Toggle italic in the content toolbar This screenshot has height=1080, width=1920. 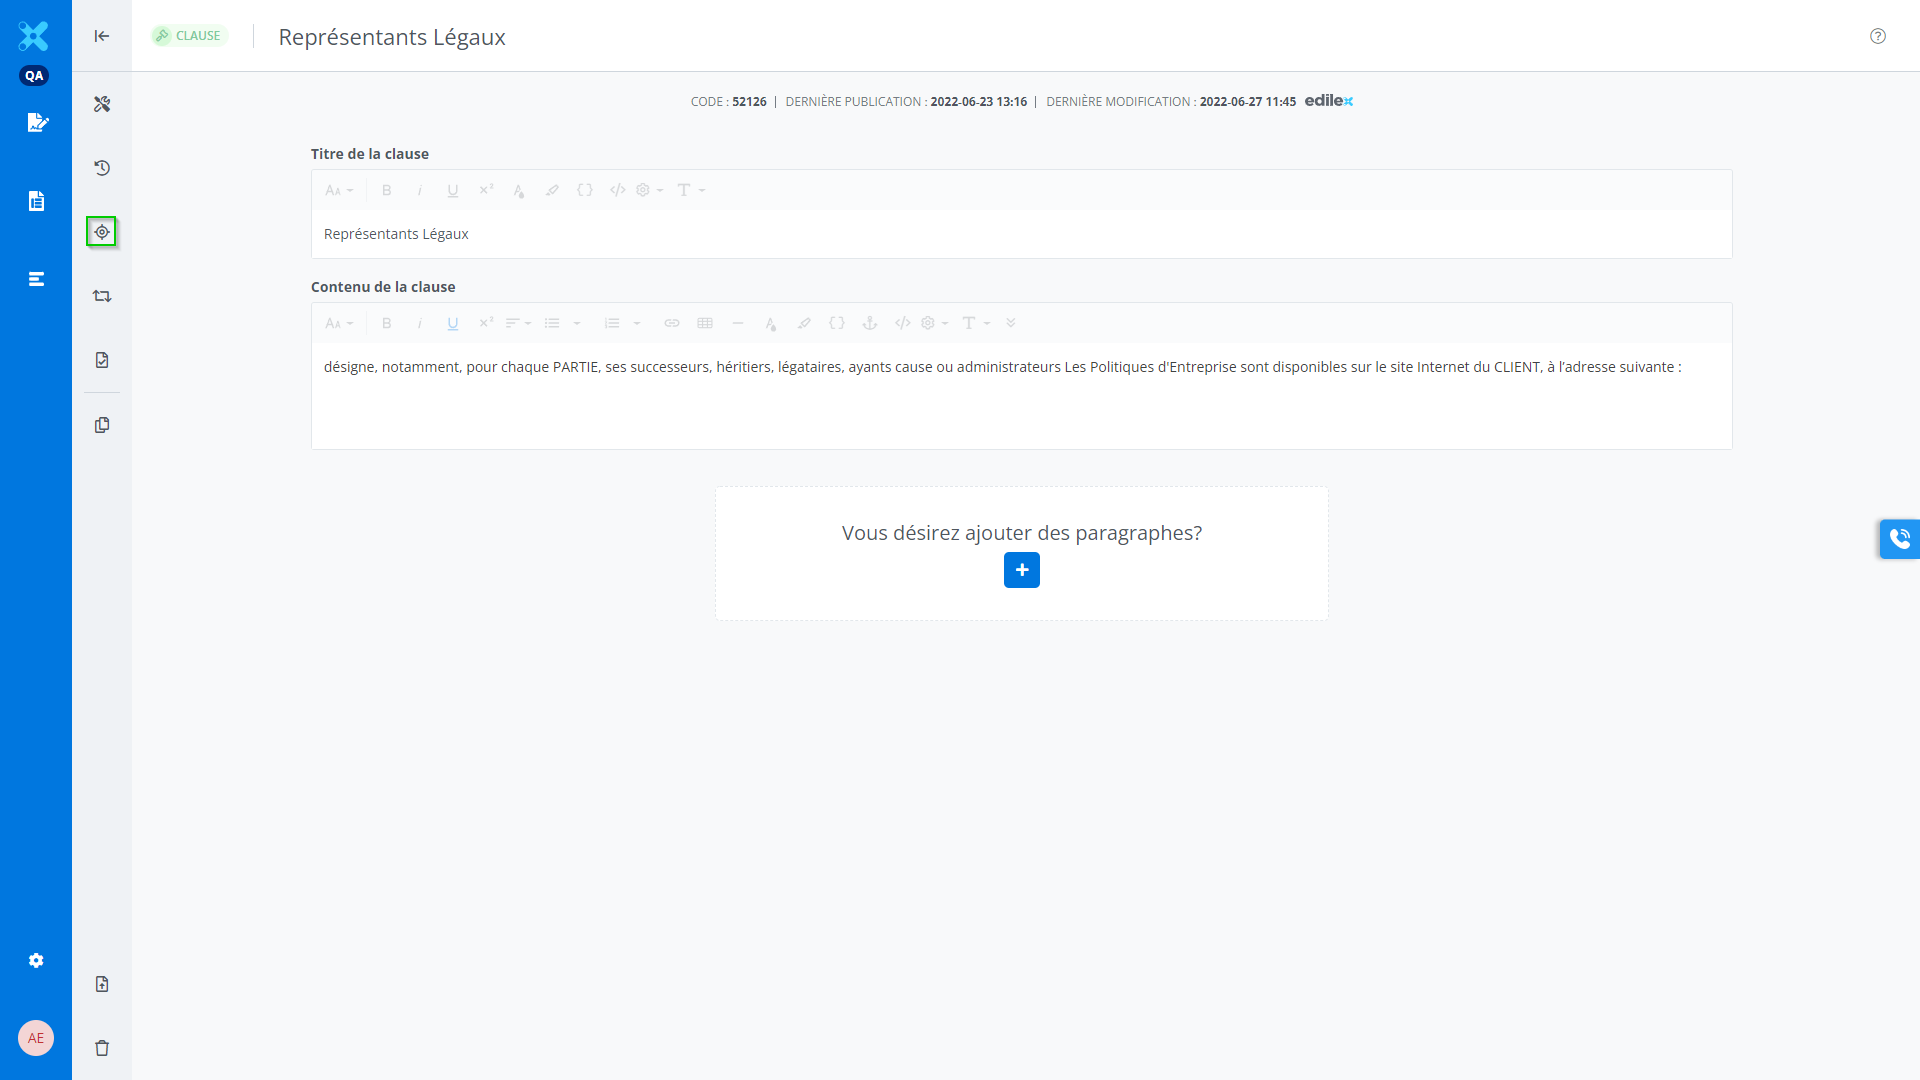[x=420, y=323]
